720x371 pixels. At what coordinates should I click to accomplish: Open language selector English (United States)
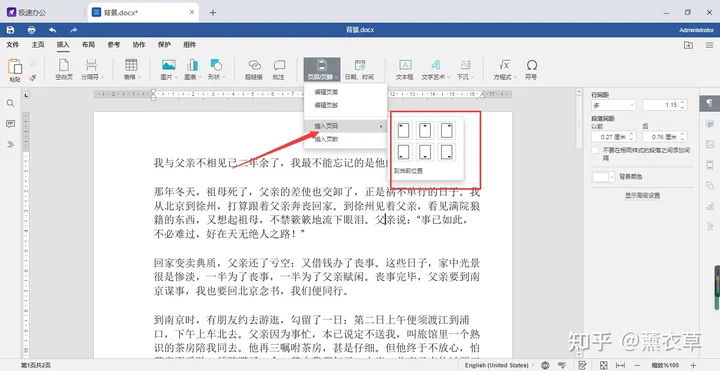(499, 365)
